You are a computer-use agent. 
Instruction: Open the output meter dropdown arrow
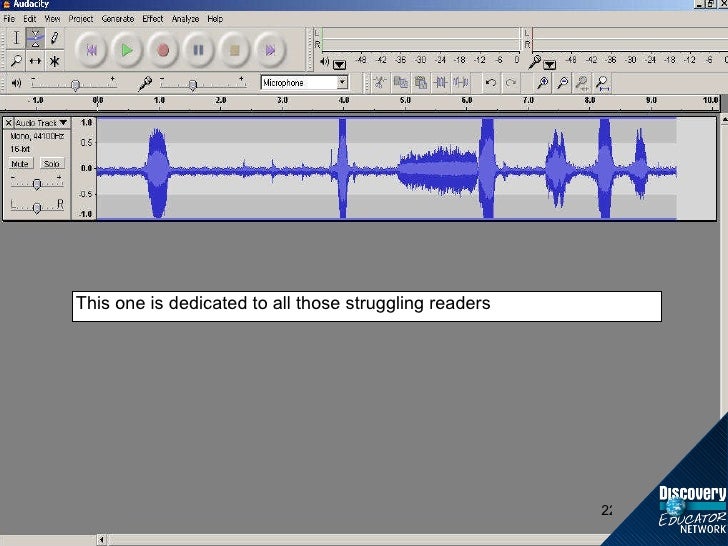point(339,65)
